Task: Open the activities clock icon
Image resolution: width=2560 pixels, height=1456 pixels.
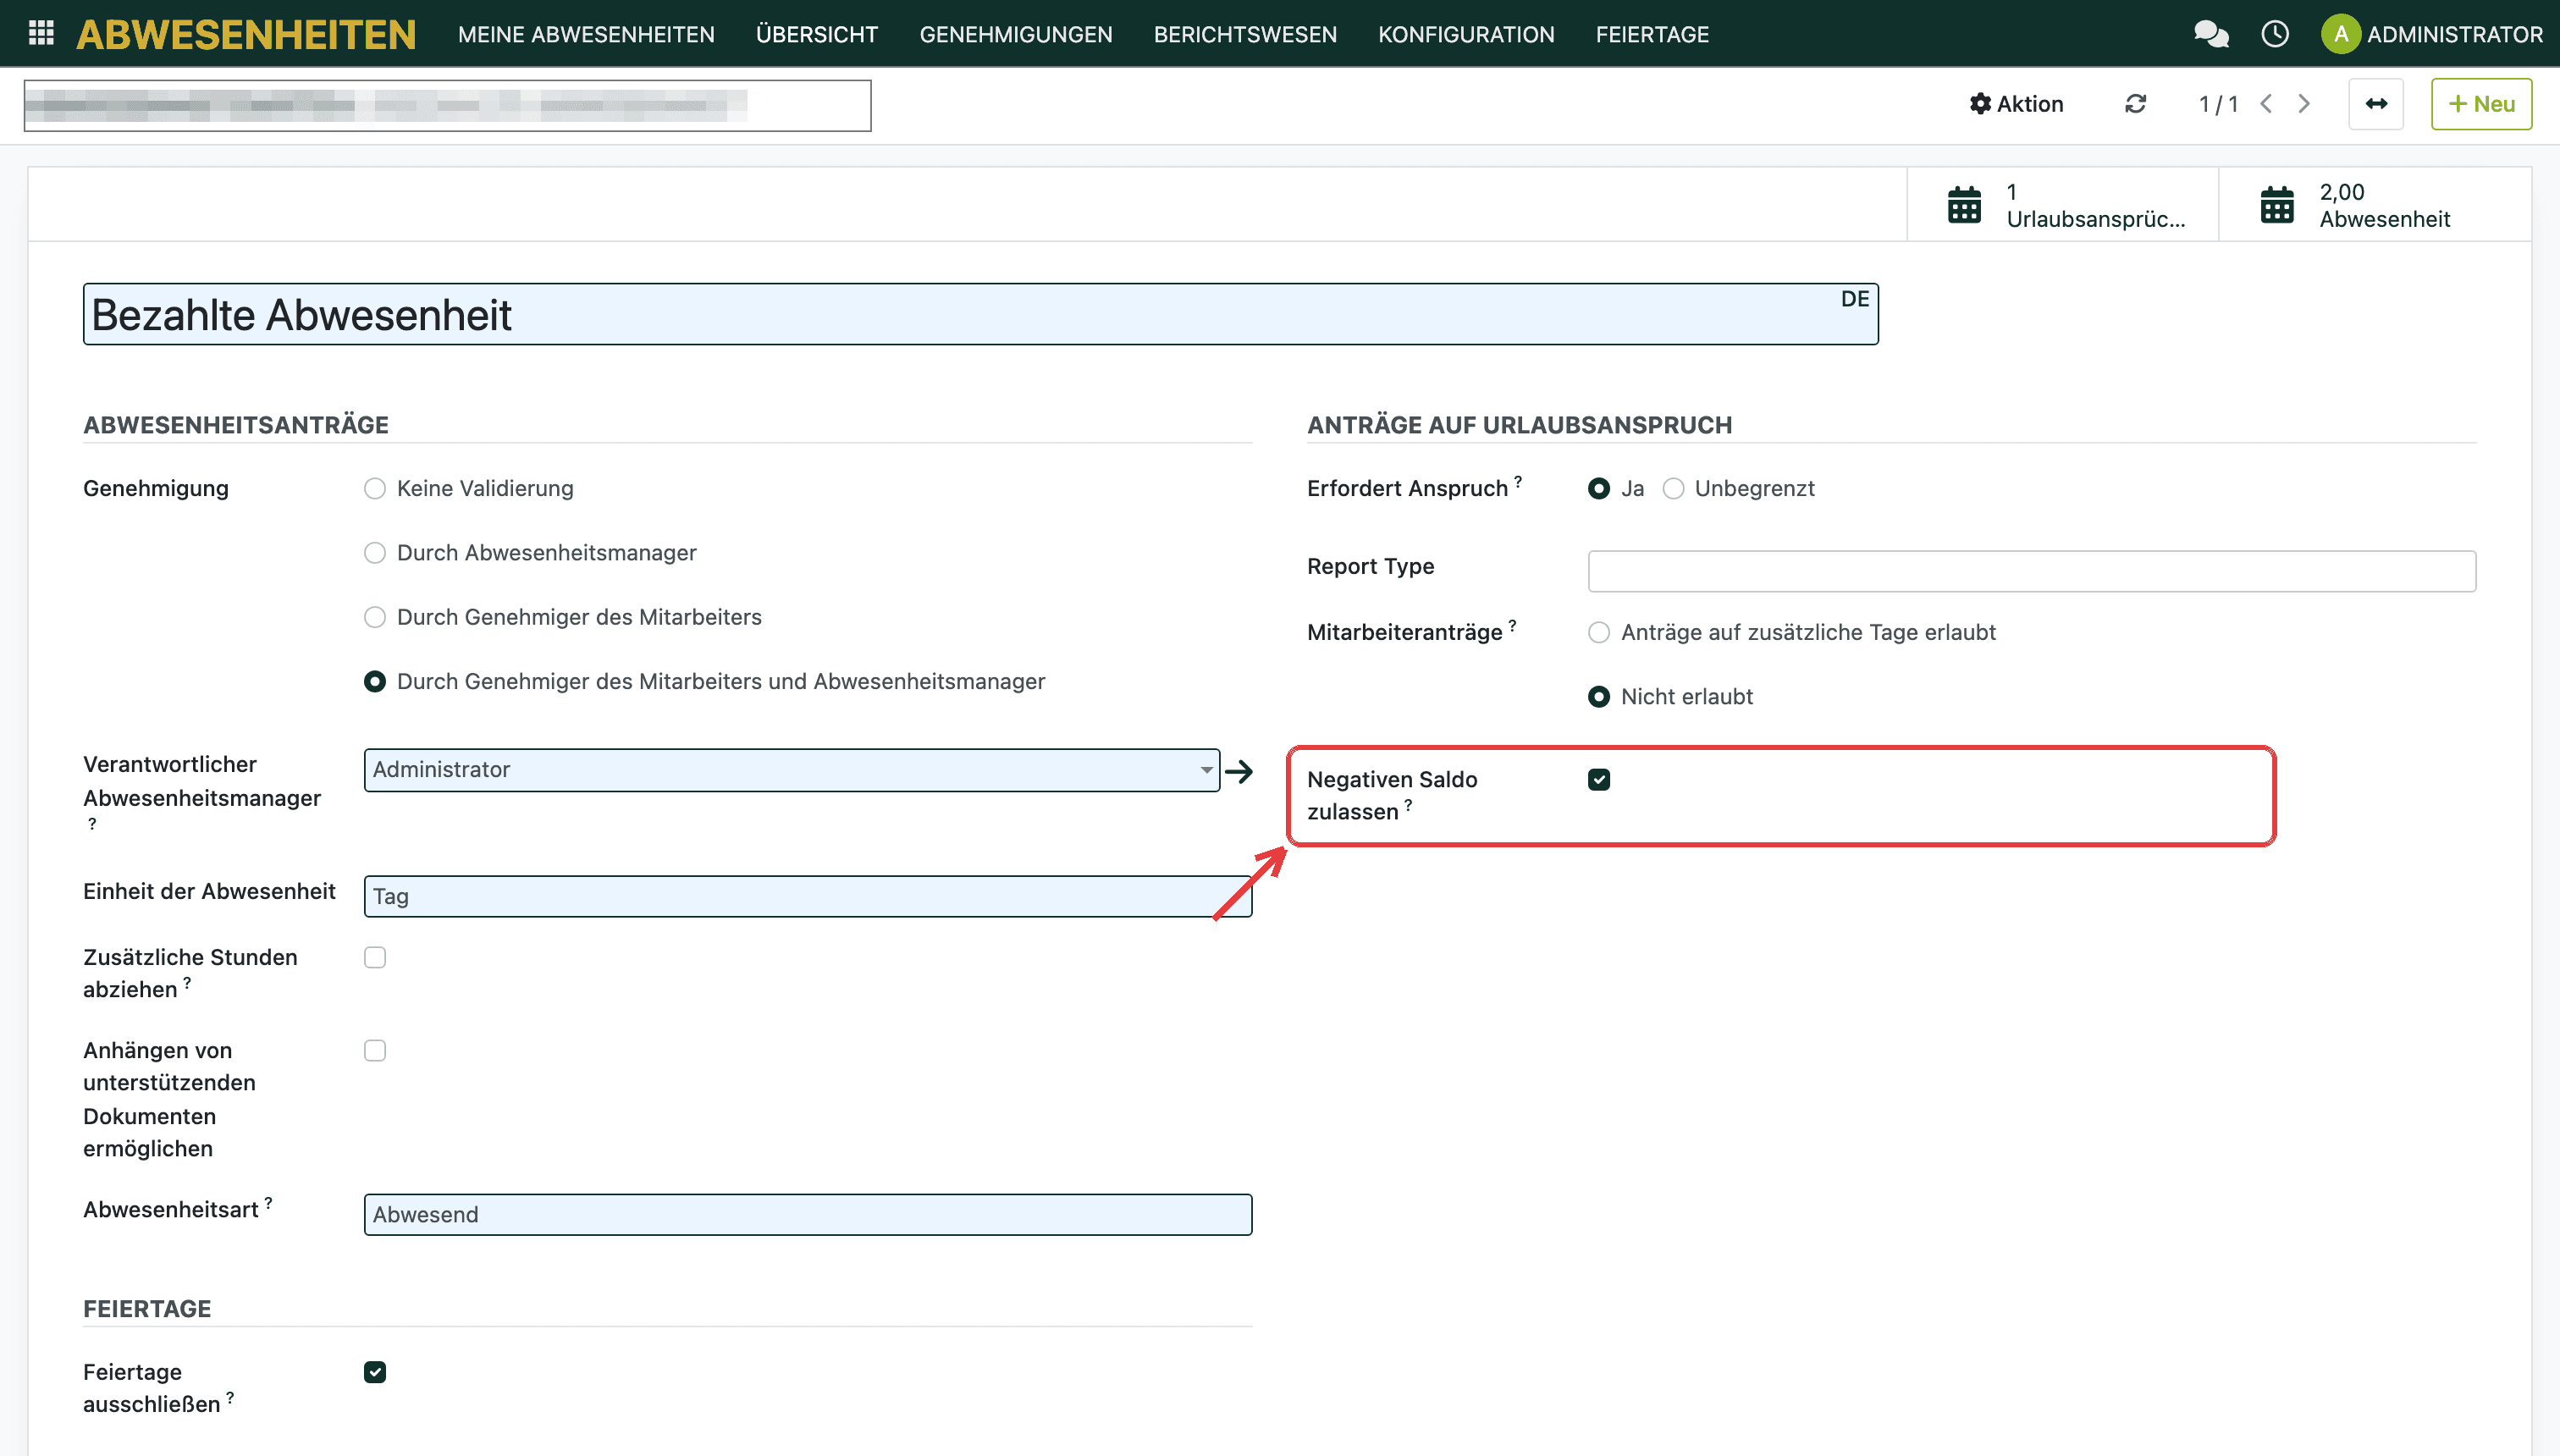Action: (x=2275, y=34)
